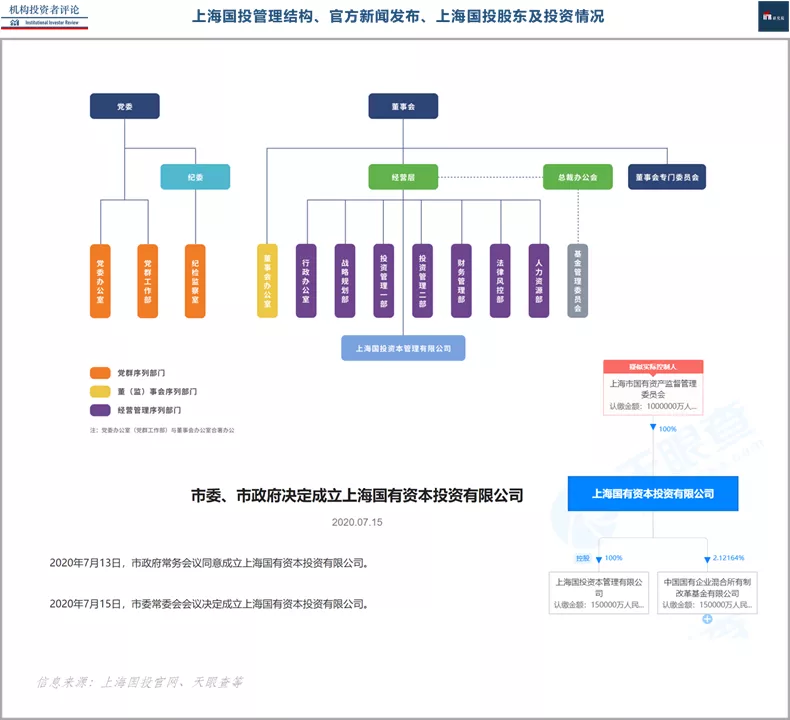This screenshot has width=790, height=720.
Task: Click the orange 党委办公室 box
Action: (x=100, y=281)
